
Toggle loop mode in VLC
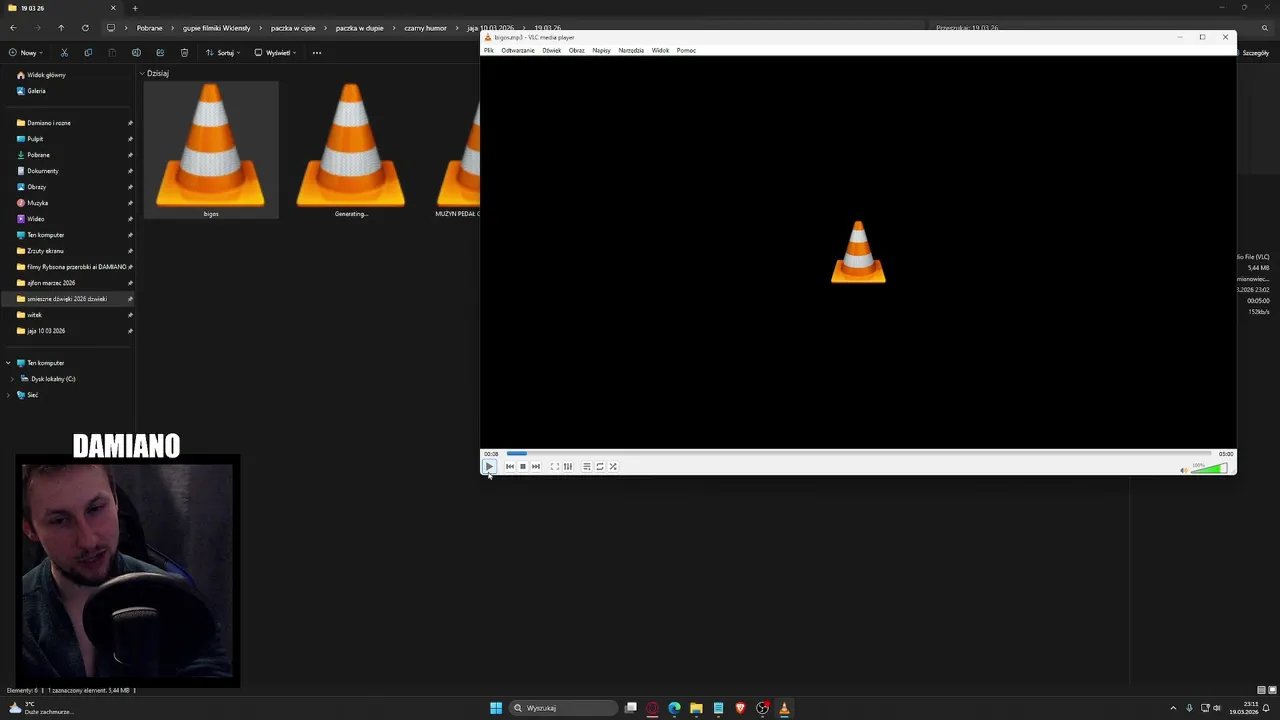point(600,466)
